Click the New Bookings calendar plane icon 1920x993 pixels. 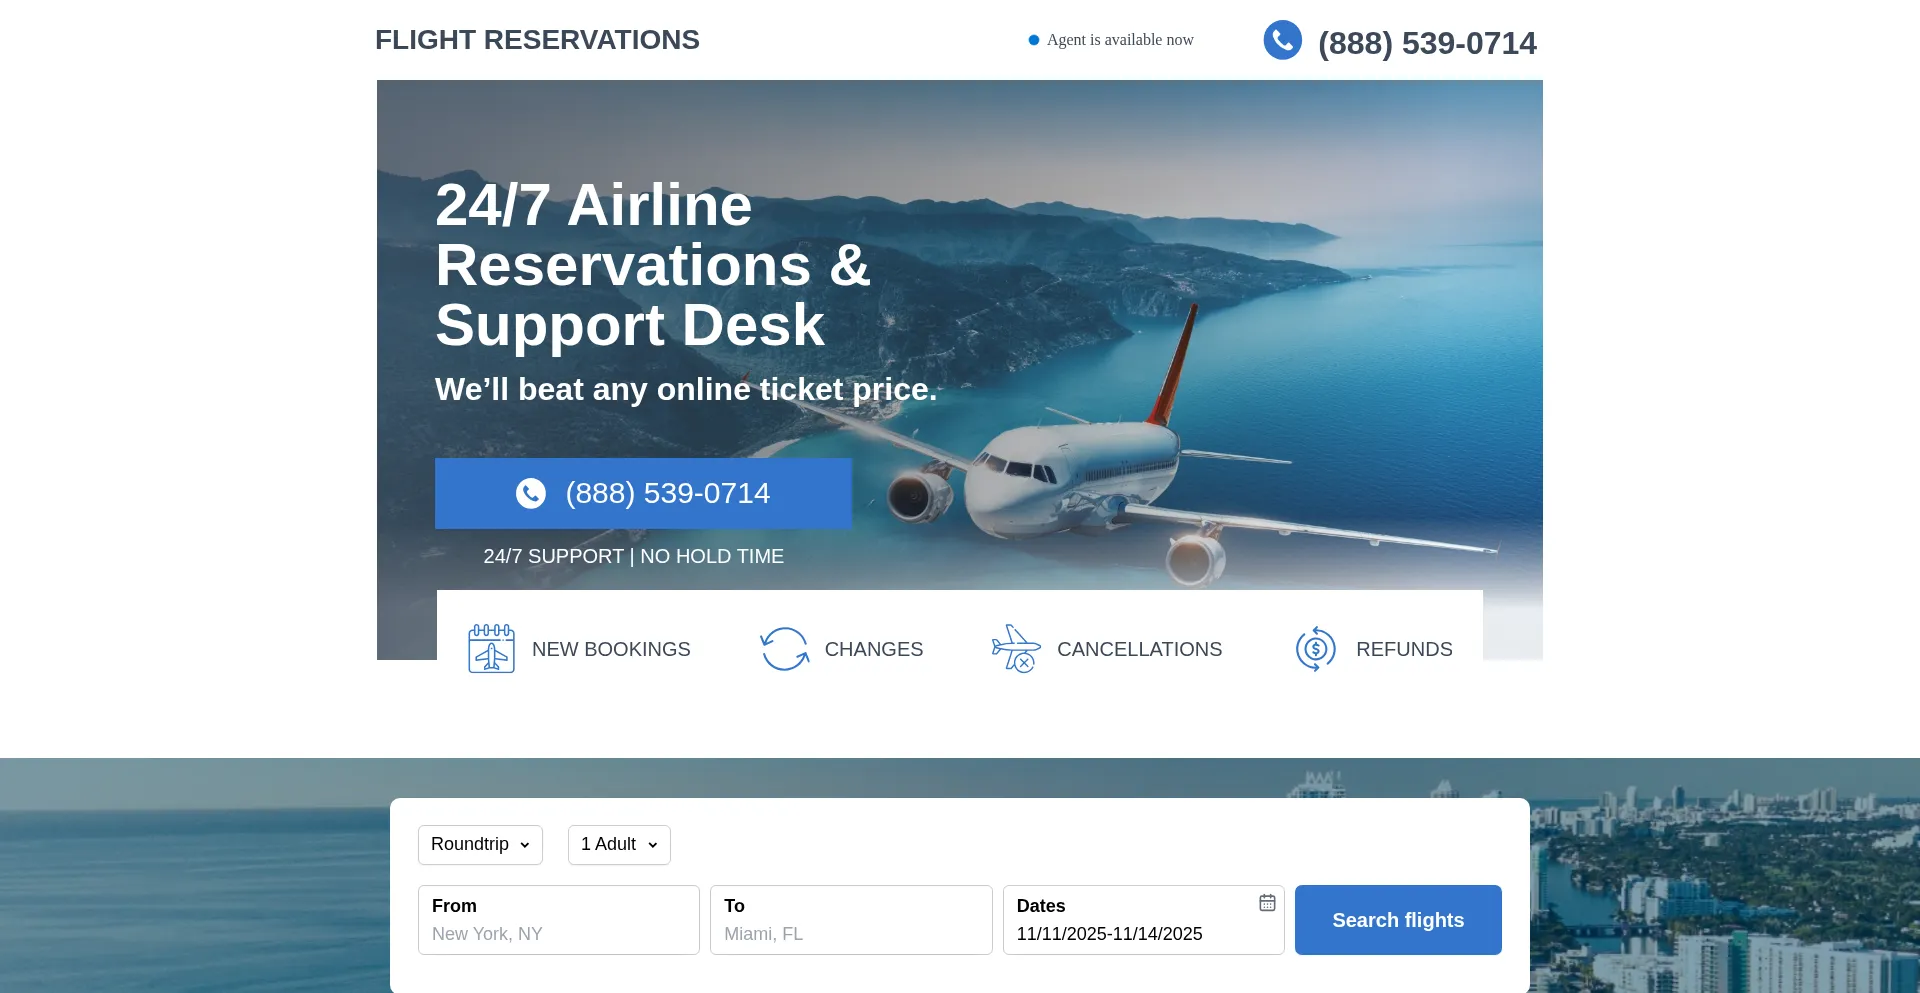[491, 648]
